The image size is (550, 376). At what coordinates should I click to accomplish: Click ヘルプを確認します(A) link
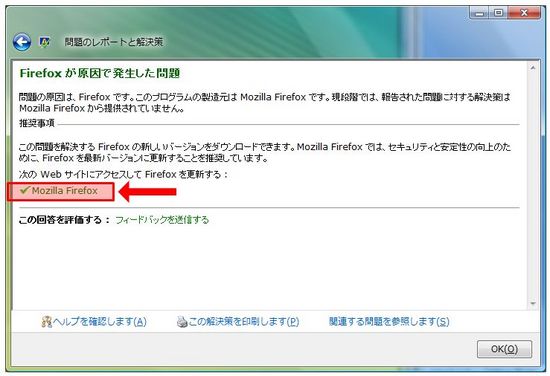[100, 321]
